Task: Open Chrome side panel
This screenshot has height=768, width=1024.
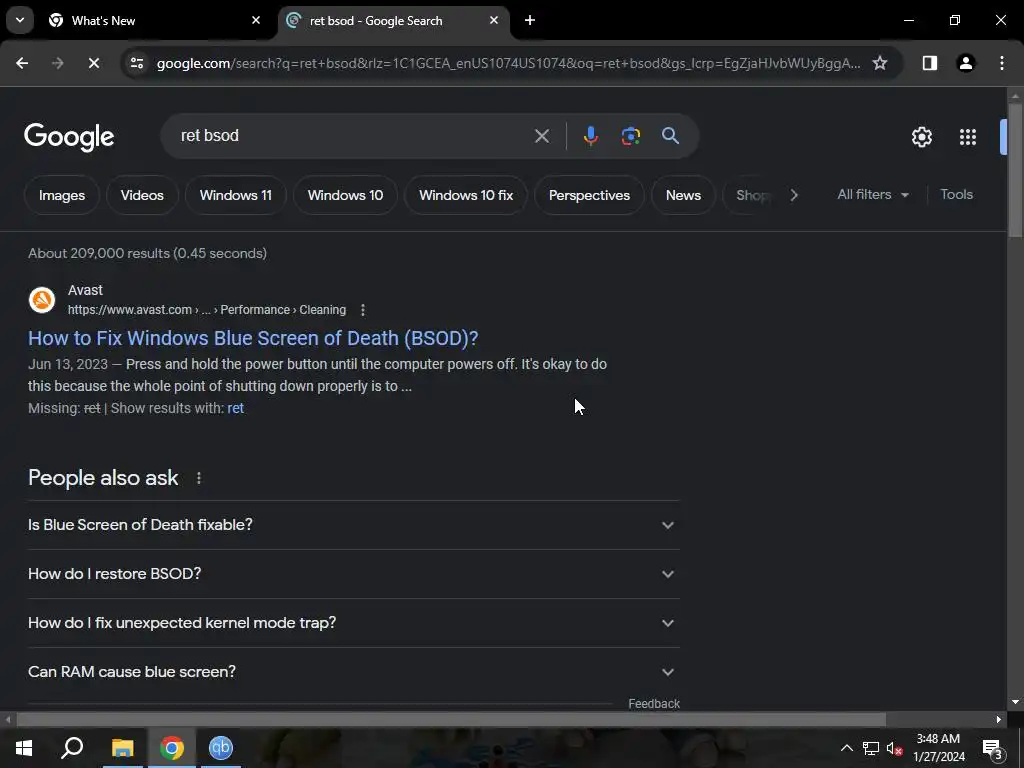Action: point(930,63)
